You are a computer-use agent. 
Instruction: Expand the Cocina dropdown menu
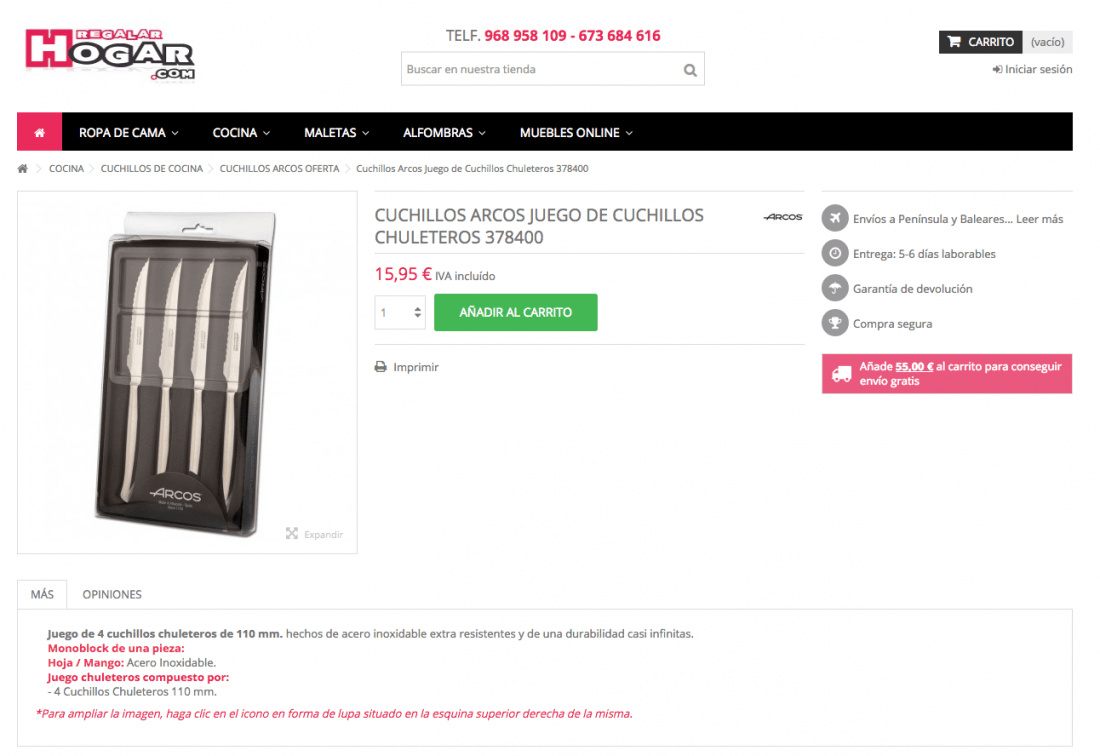point(241,133)
